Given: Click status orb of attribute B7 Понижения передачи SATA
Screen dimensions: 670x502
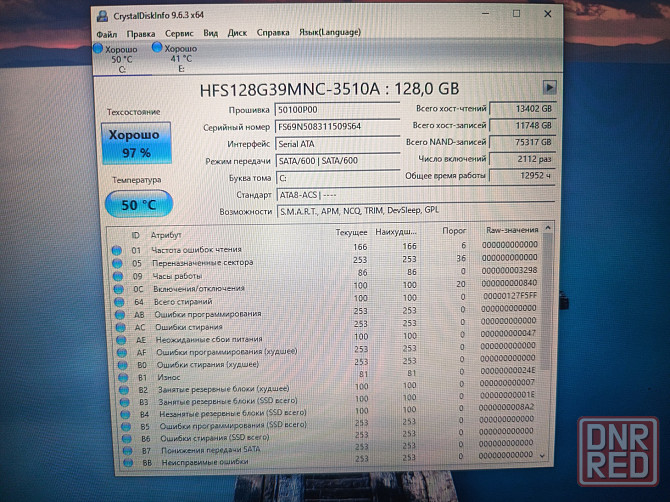Looking at the screenshot, I should point(127,451).
